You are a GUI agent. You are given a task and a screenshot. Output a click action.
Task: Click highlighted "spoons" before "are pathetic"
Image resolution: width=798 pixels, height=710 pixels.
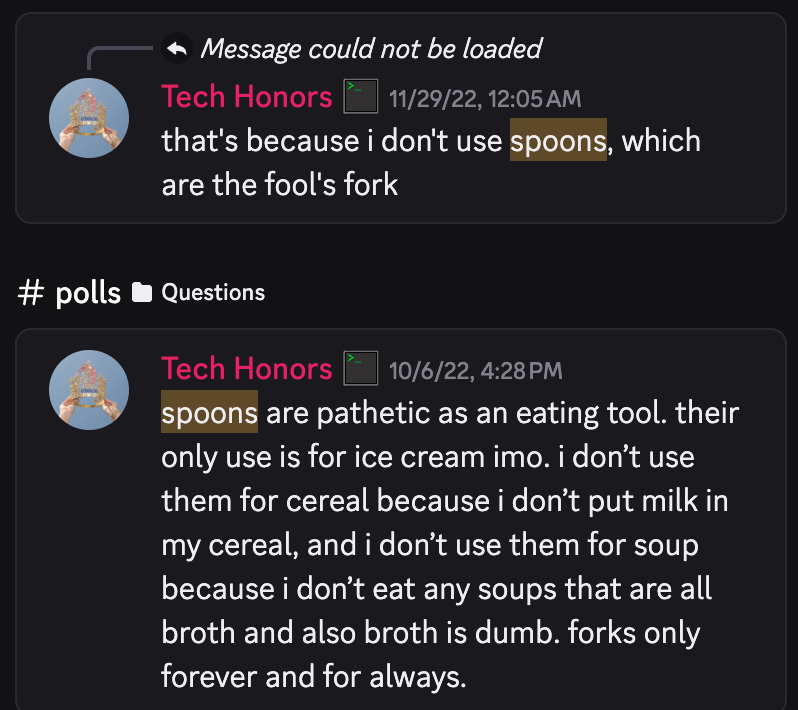coord(210,413)
